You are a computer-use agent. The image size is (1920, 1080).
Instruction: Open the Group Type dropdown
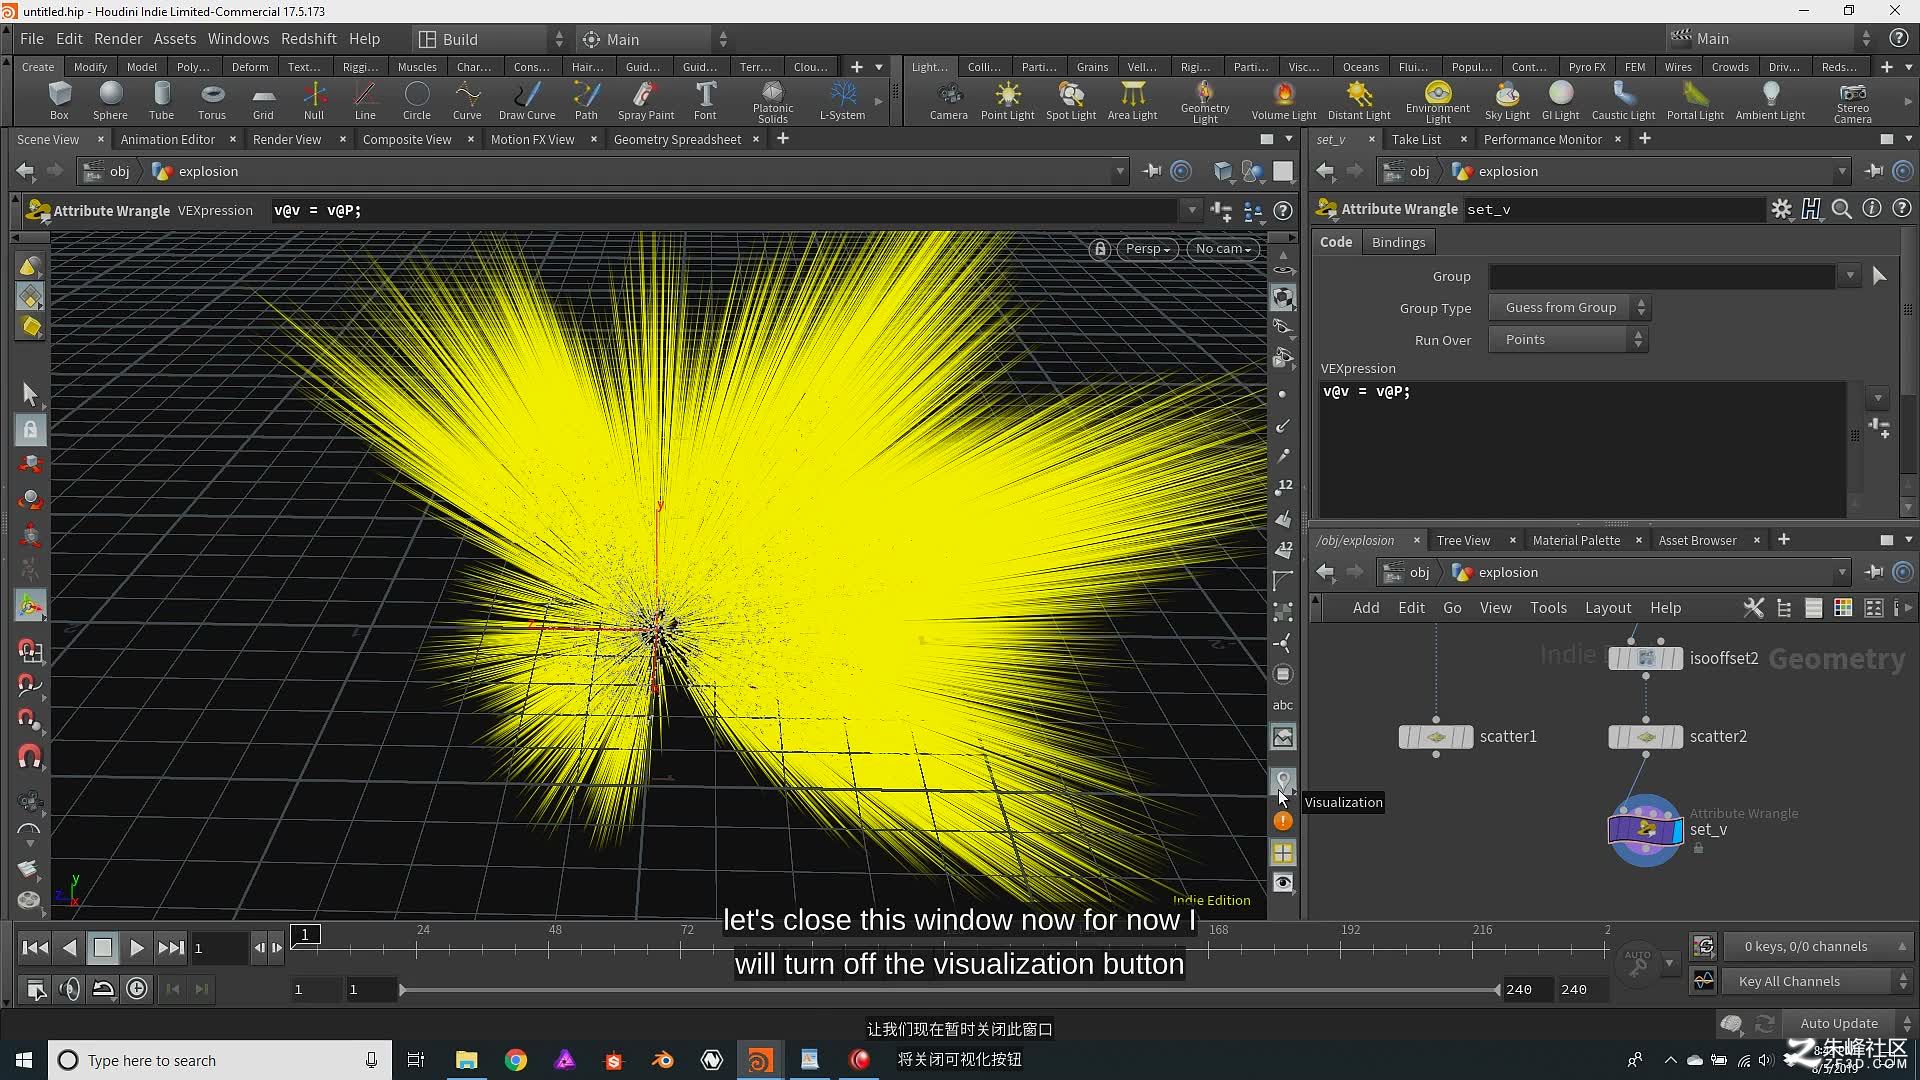click(x=1568, y=308)
